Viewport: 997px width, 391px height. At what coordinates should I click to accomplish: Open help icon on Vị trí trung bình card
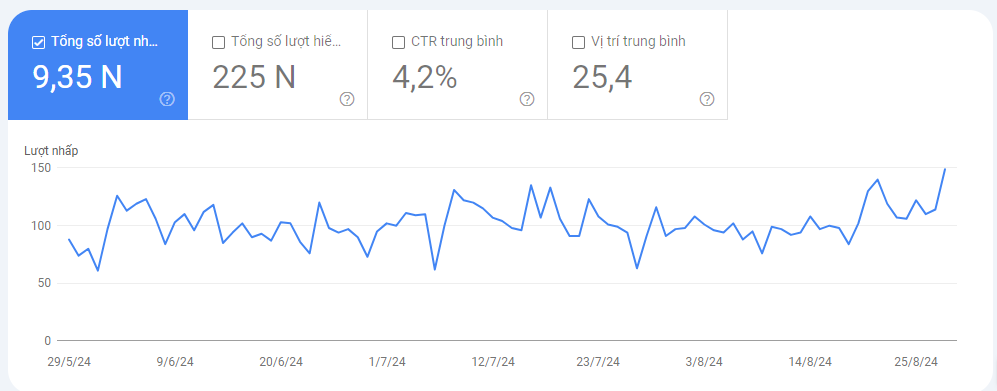[x=706, y=99]
